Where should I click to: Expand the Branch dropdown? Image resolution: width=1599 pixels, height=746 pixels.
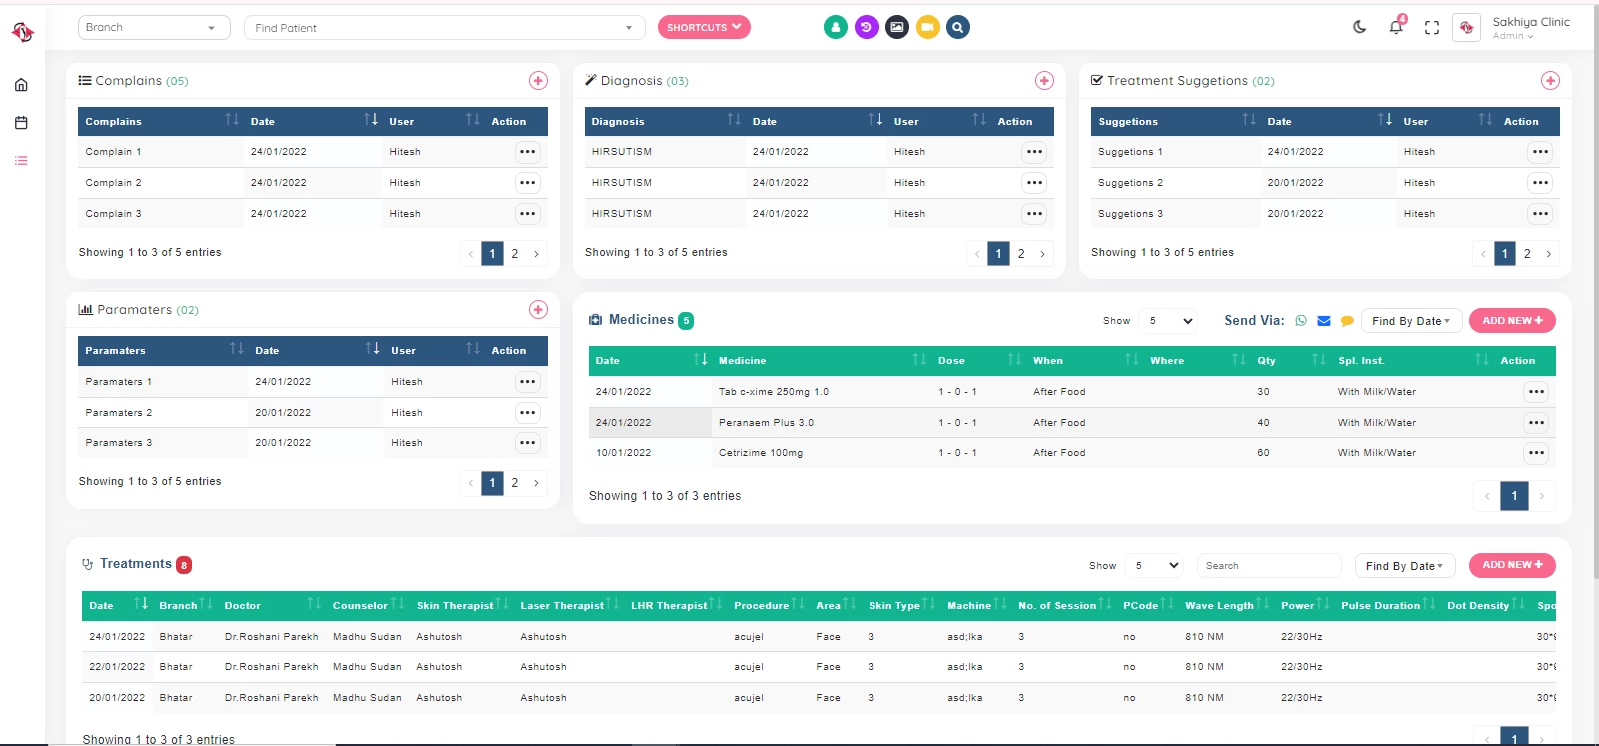(154, 28)
